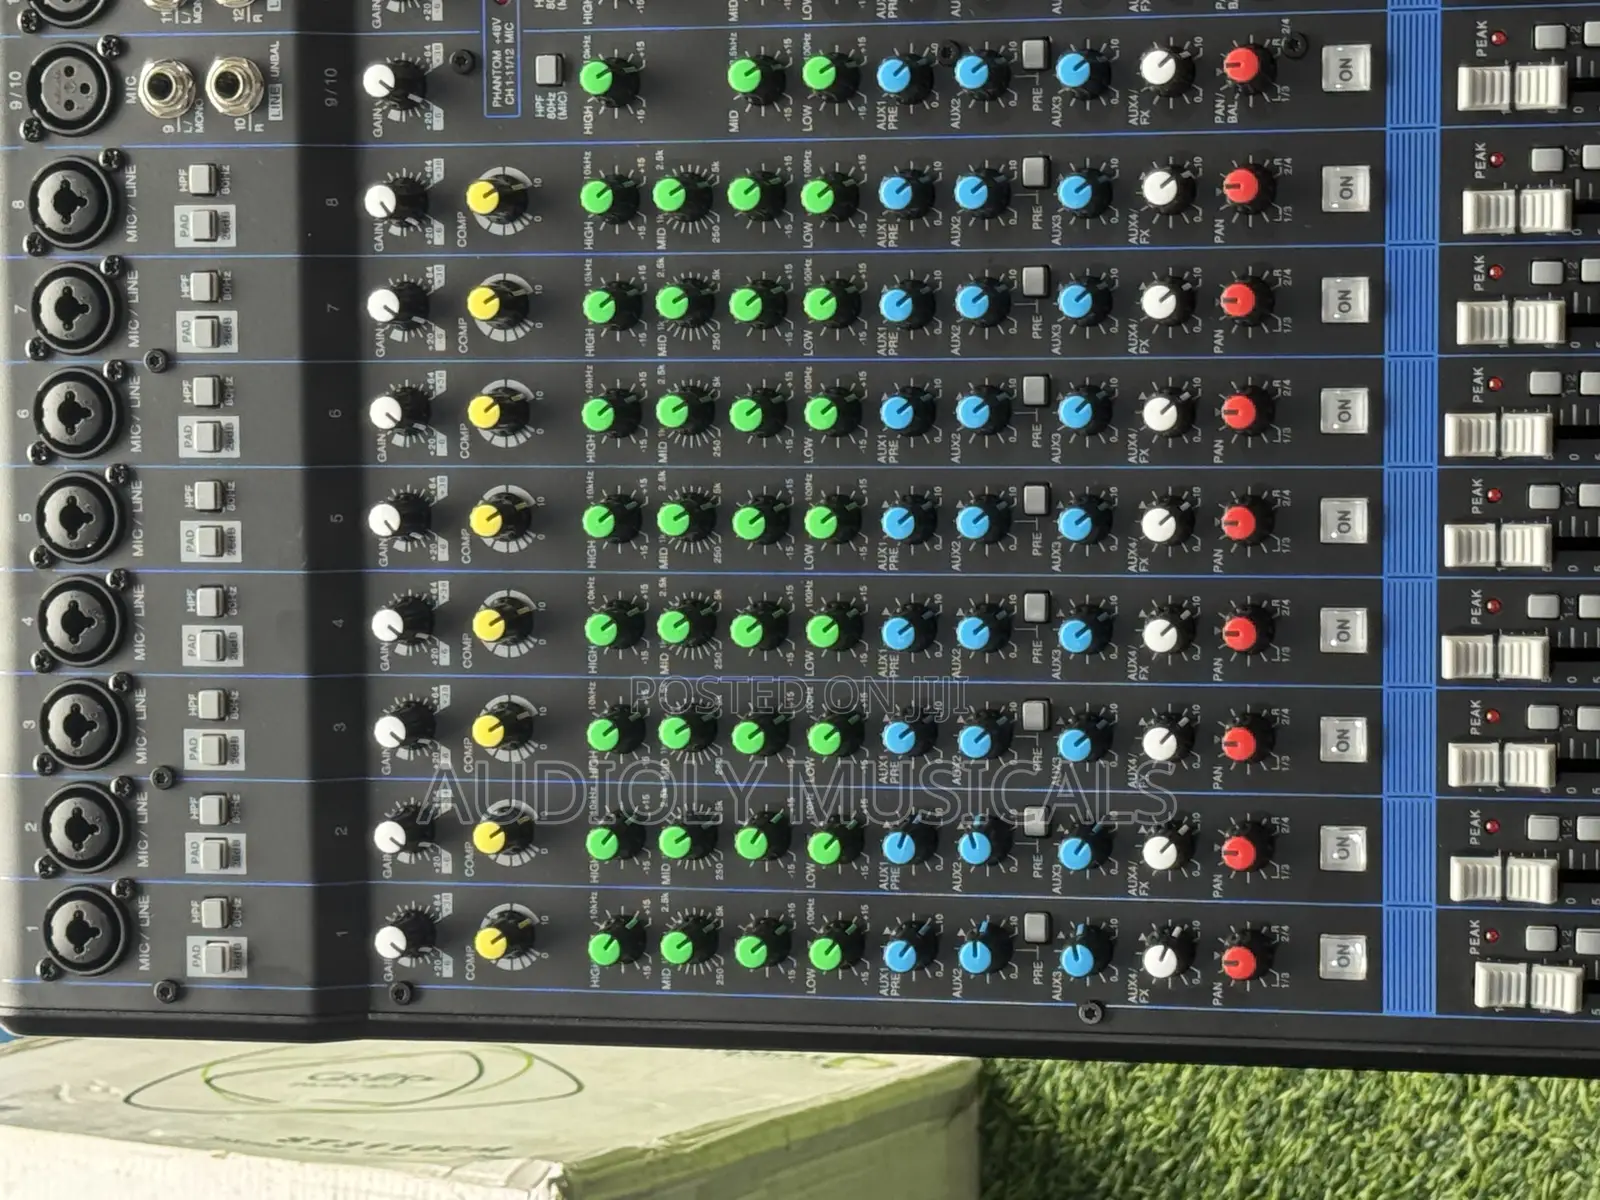Toggle the channel 1 PRE button
Image resolution: width=1600 pixels, height=1200 pixels.
tap(1035, 926)
